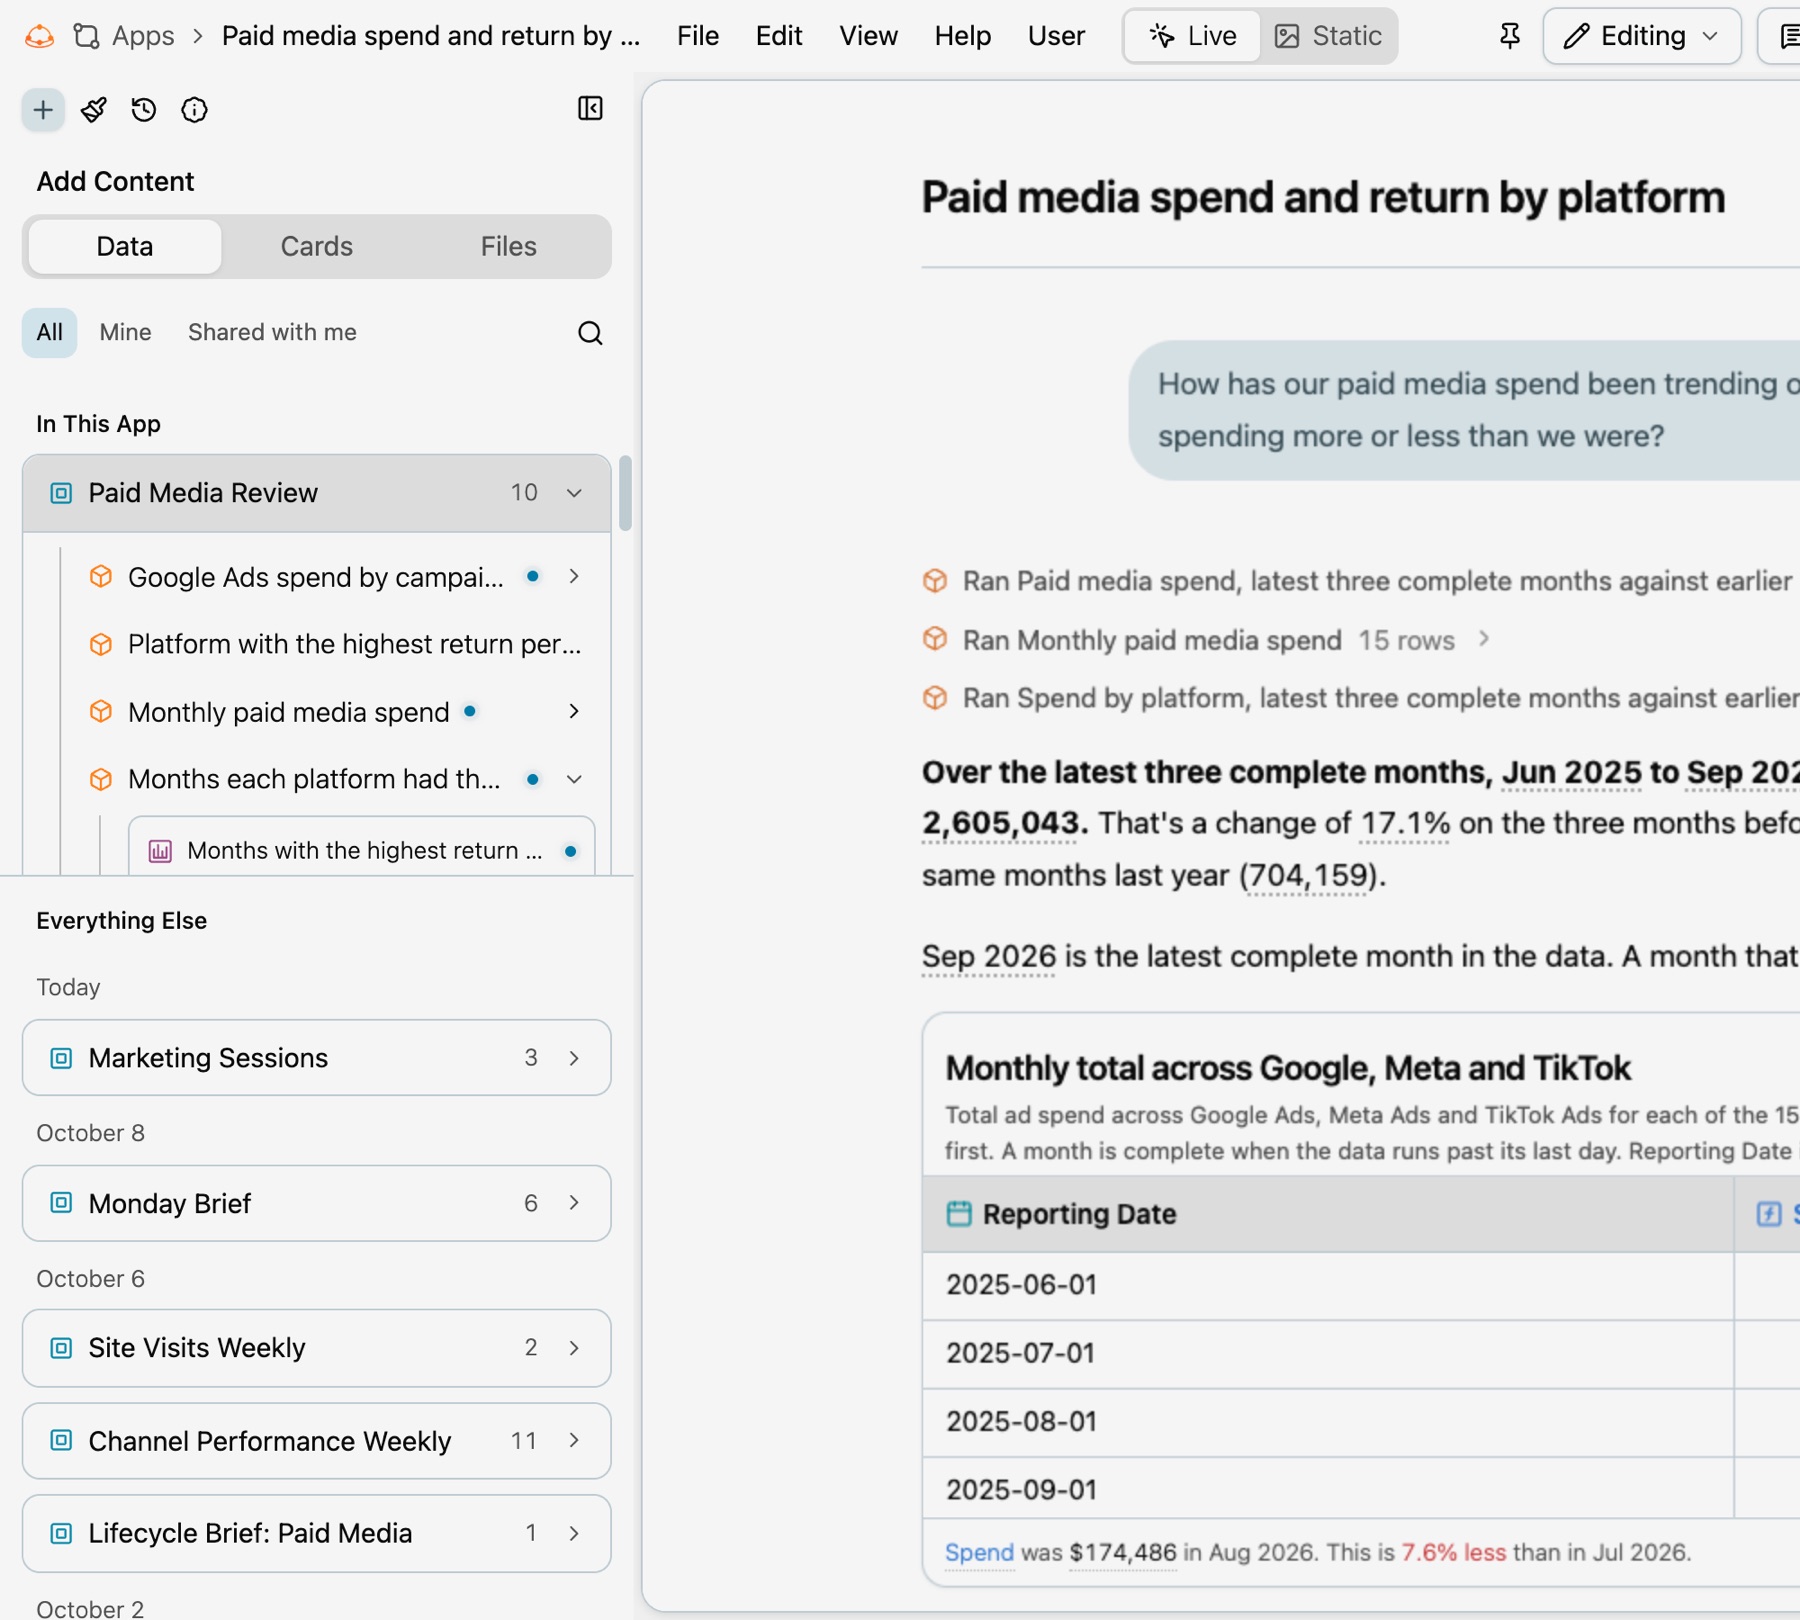Click the app logo icon at top left
Image resolution: width=1800 pixels, height=1620 pixels.
click(39, 36)
